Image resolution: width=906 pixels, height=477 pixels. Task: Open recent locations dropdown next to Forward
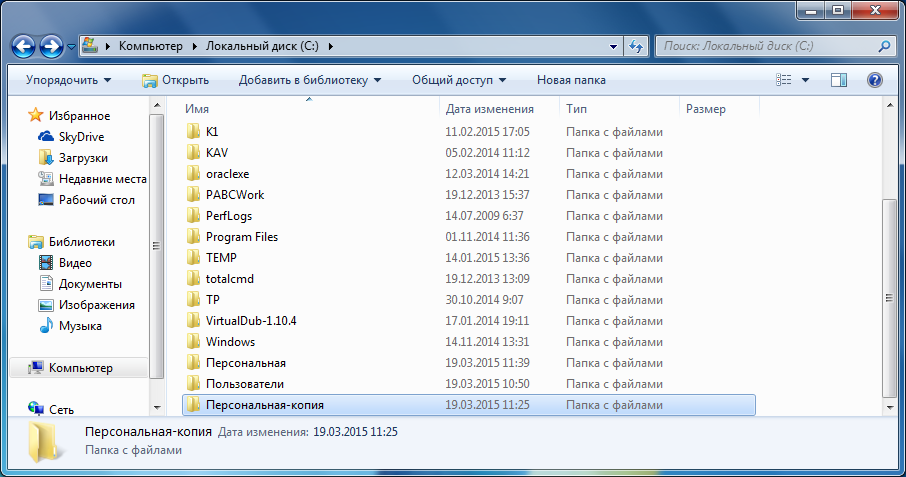coord(71,47)
